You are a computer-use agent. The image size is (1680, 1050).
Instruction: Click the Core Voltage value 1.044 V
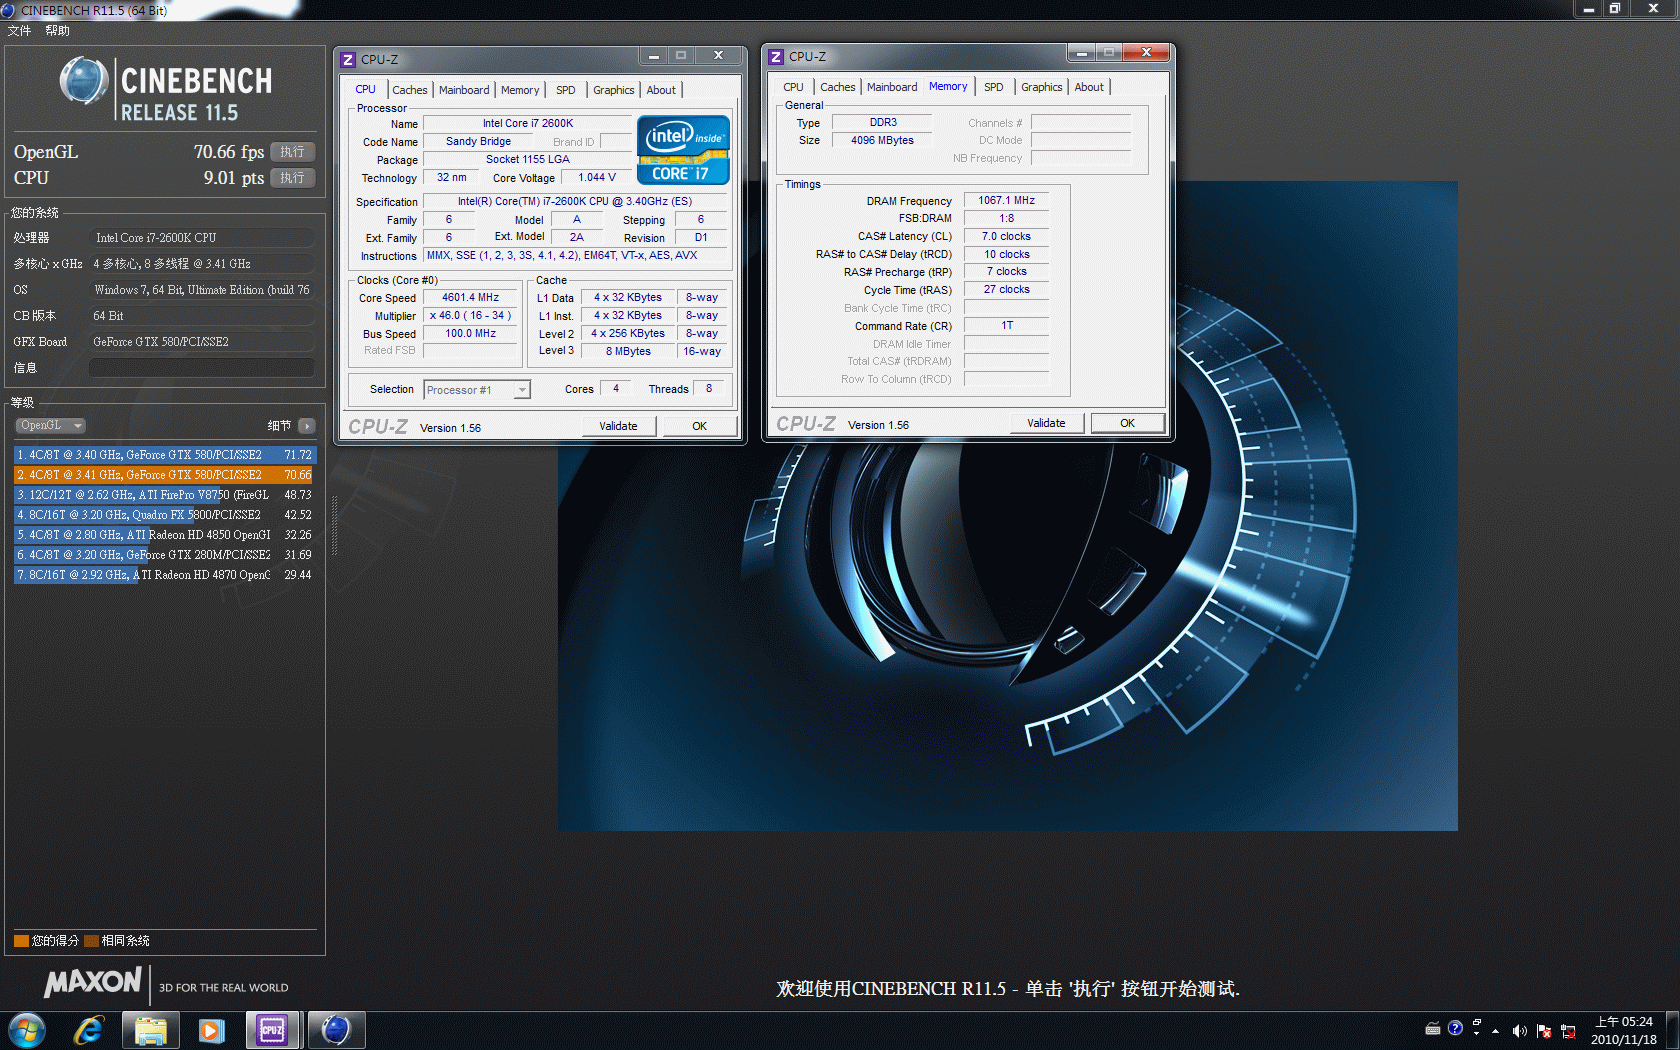597,178
